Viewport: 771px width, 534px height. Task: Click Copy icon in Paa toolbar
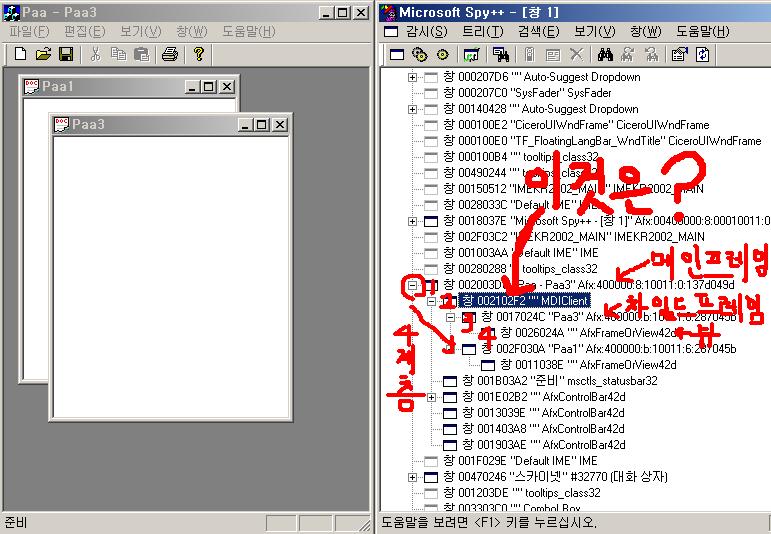point(119,54)
